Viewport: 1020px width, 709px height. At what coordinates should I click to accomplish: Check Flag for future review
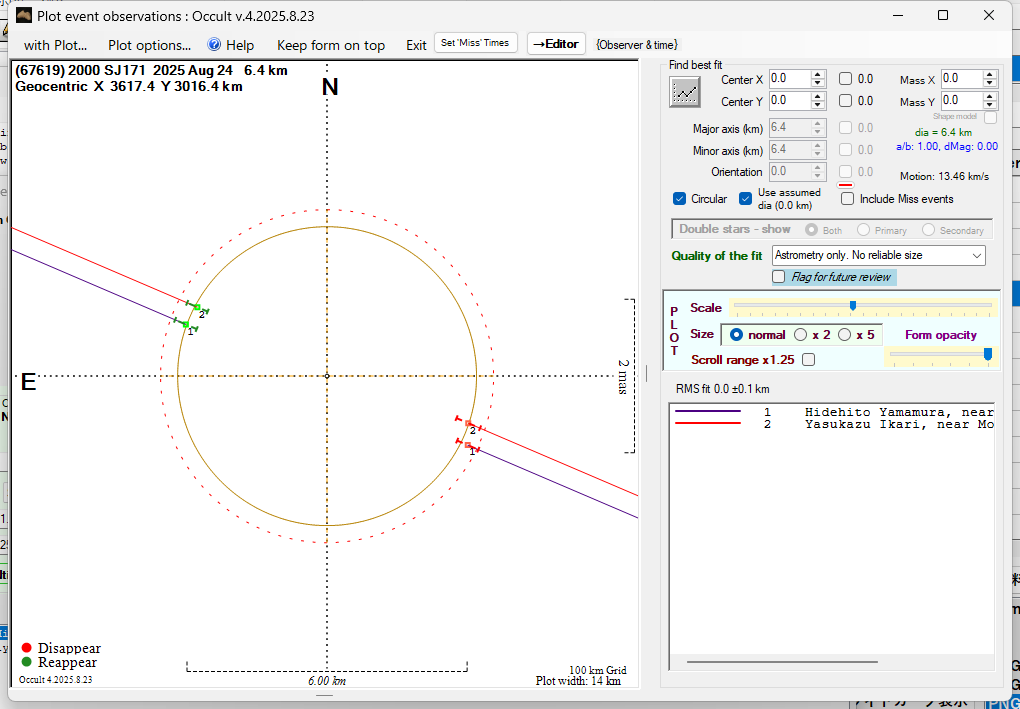click(x=780, y=277)
